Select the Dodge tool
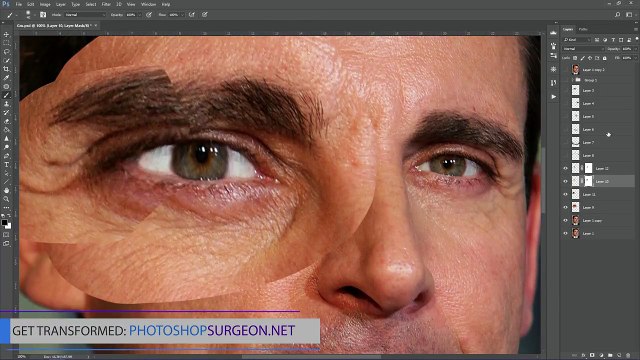This screenshot has width=640, height=360. tap(7, 147)
